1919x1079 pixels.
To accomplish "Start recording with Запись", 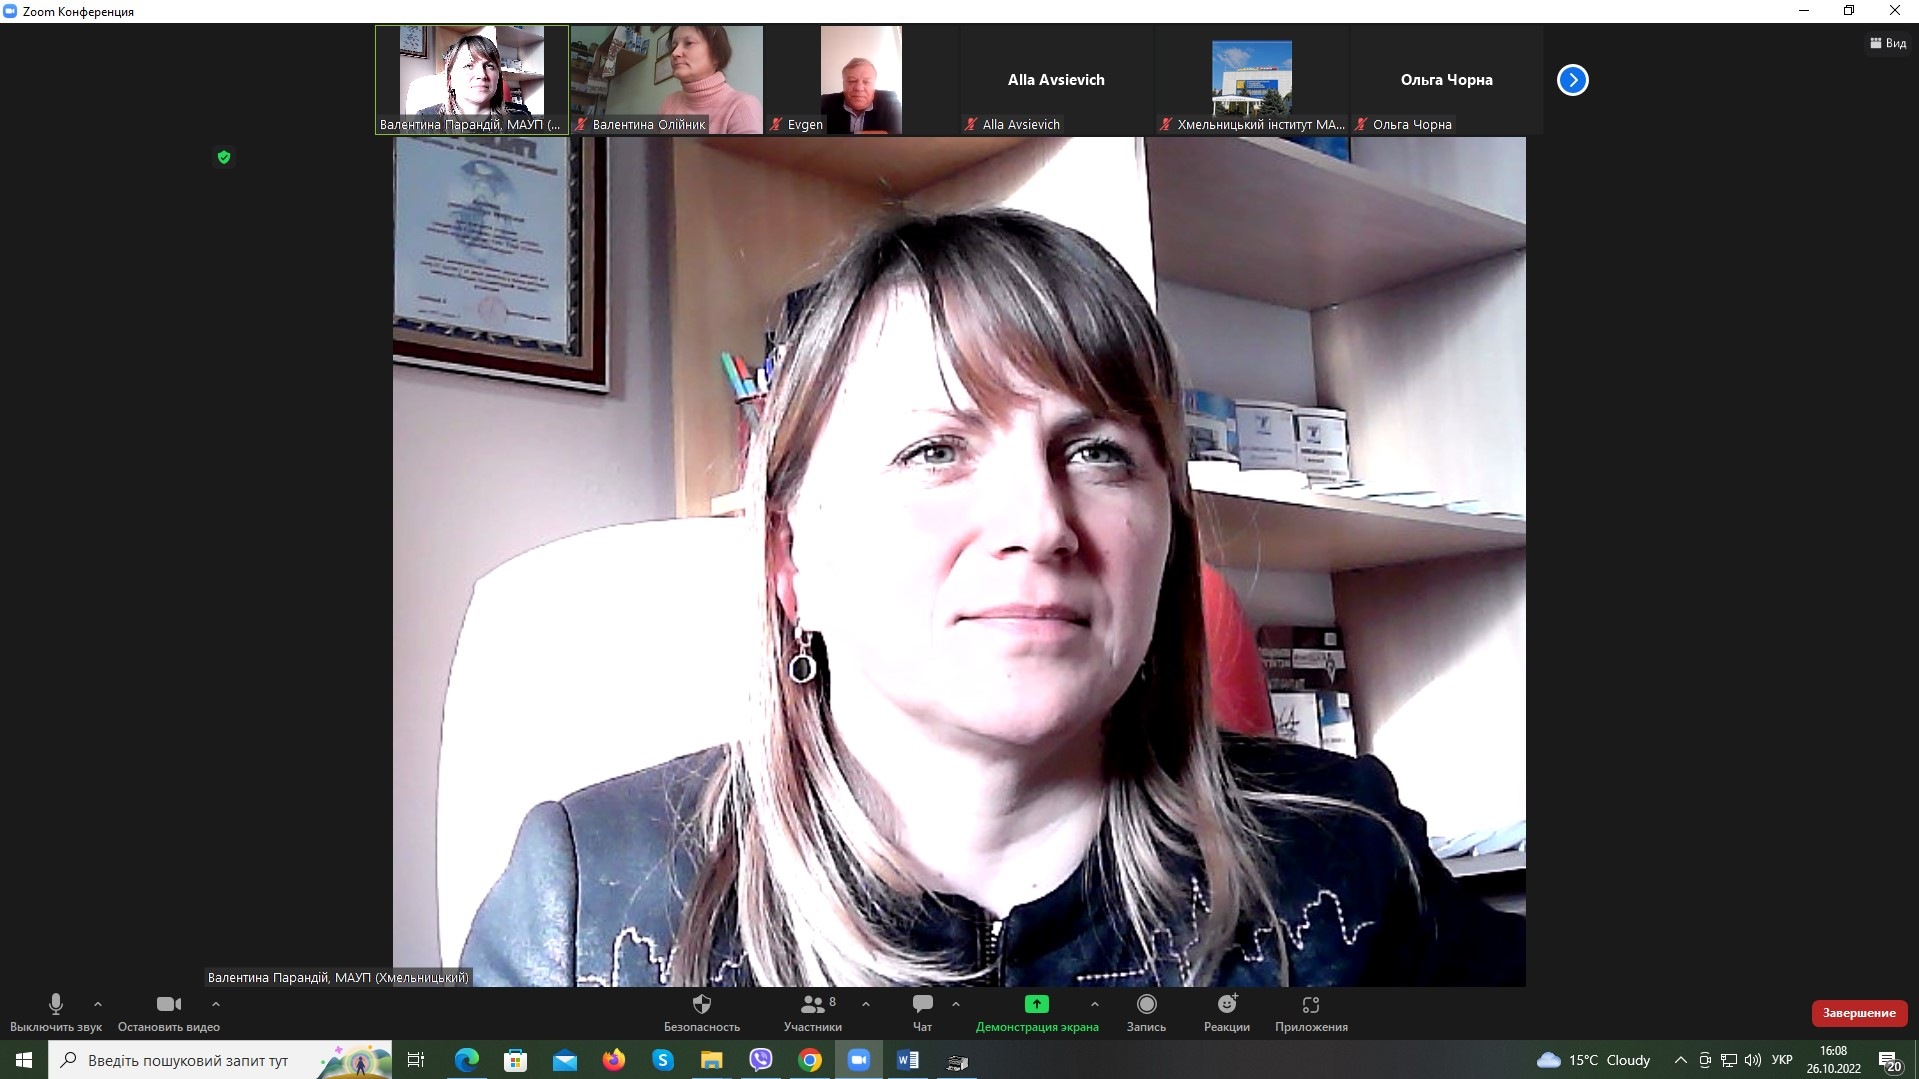I will click(x=1146, y=1012).
